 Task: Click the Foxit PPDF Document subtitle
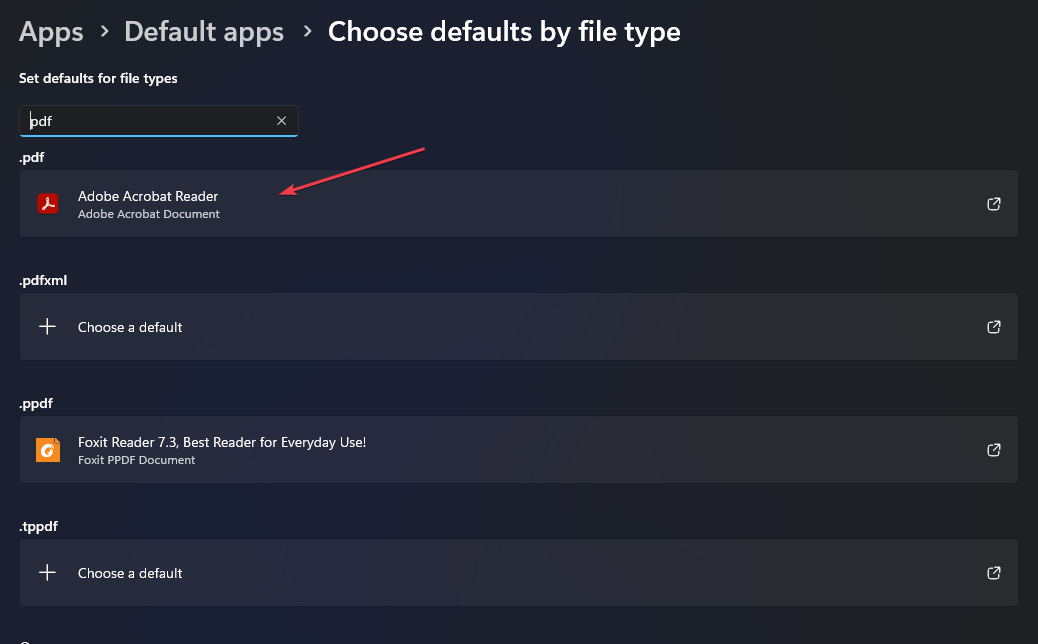(136, 460)
